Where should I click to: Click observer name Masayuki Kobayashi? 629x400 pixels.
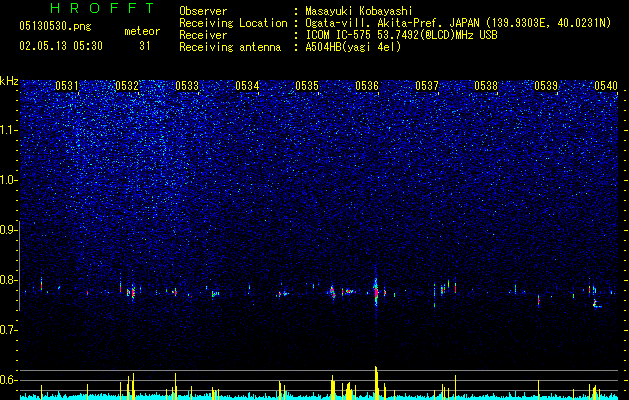pyautogui.click(x=359, y=11)
